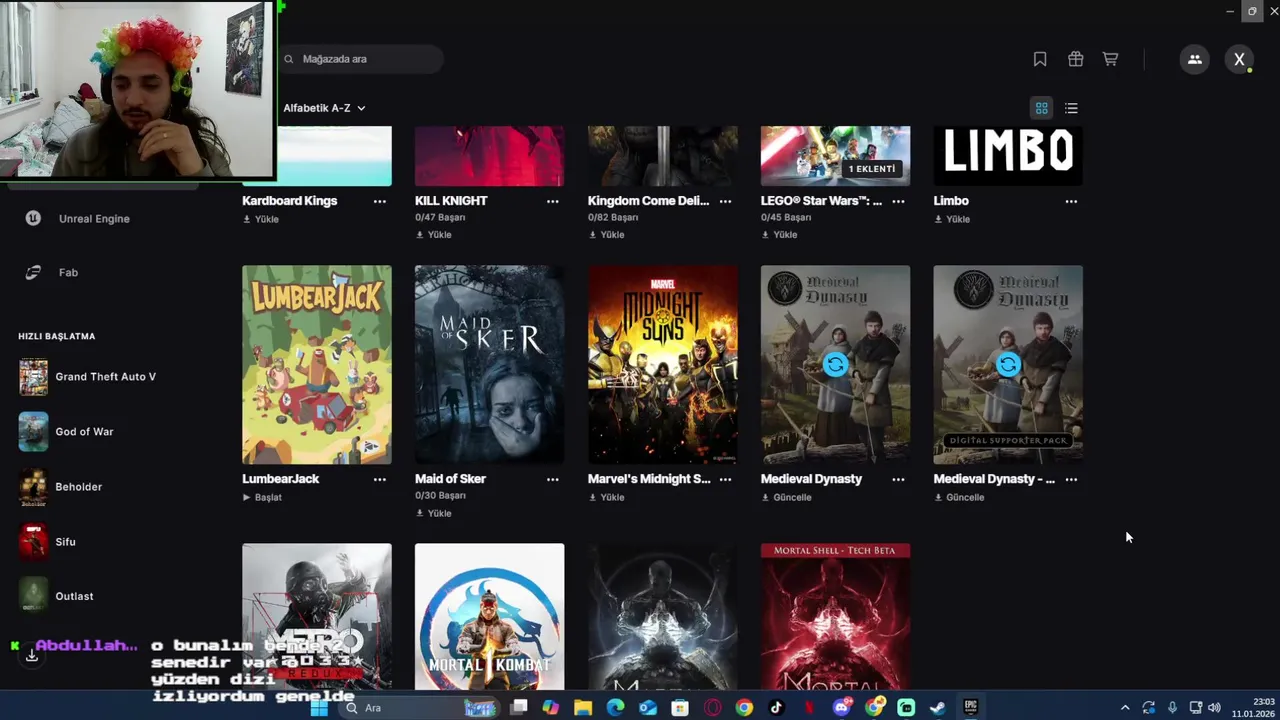Expand the Alfabetik A-Z sort dropdown
The image size is (1280, 720).
pos(324,108)
